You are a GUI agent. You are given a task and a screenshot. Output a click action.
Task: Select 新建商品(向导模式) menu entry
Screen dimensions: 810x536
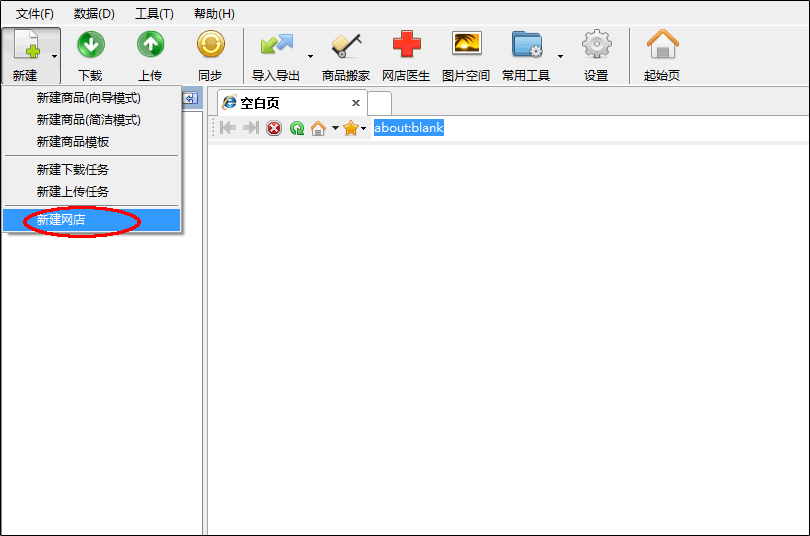[91, 98]
